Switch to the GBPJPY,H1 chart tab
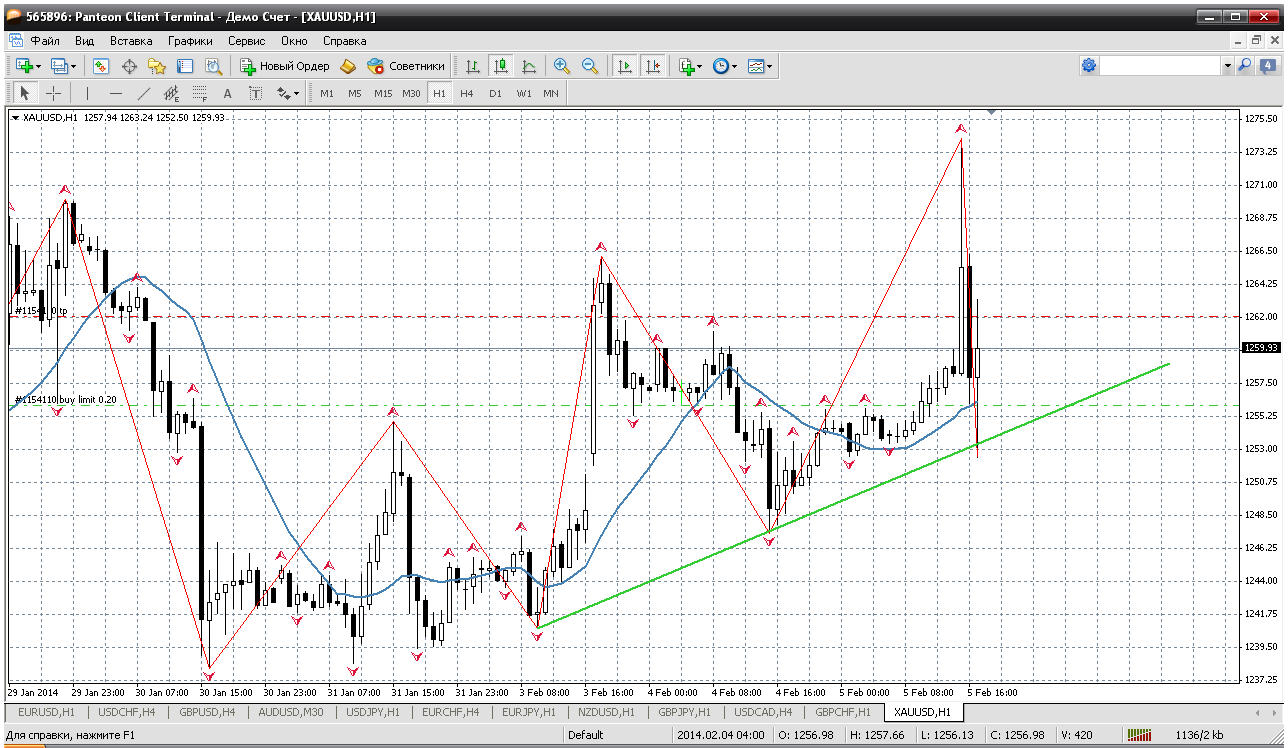 684,712
